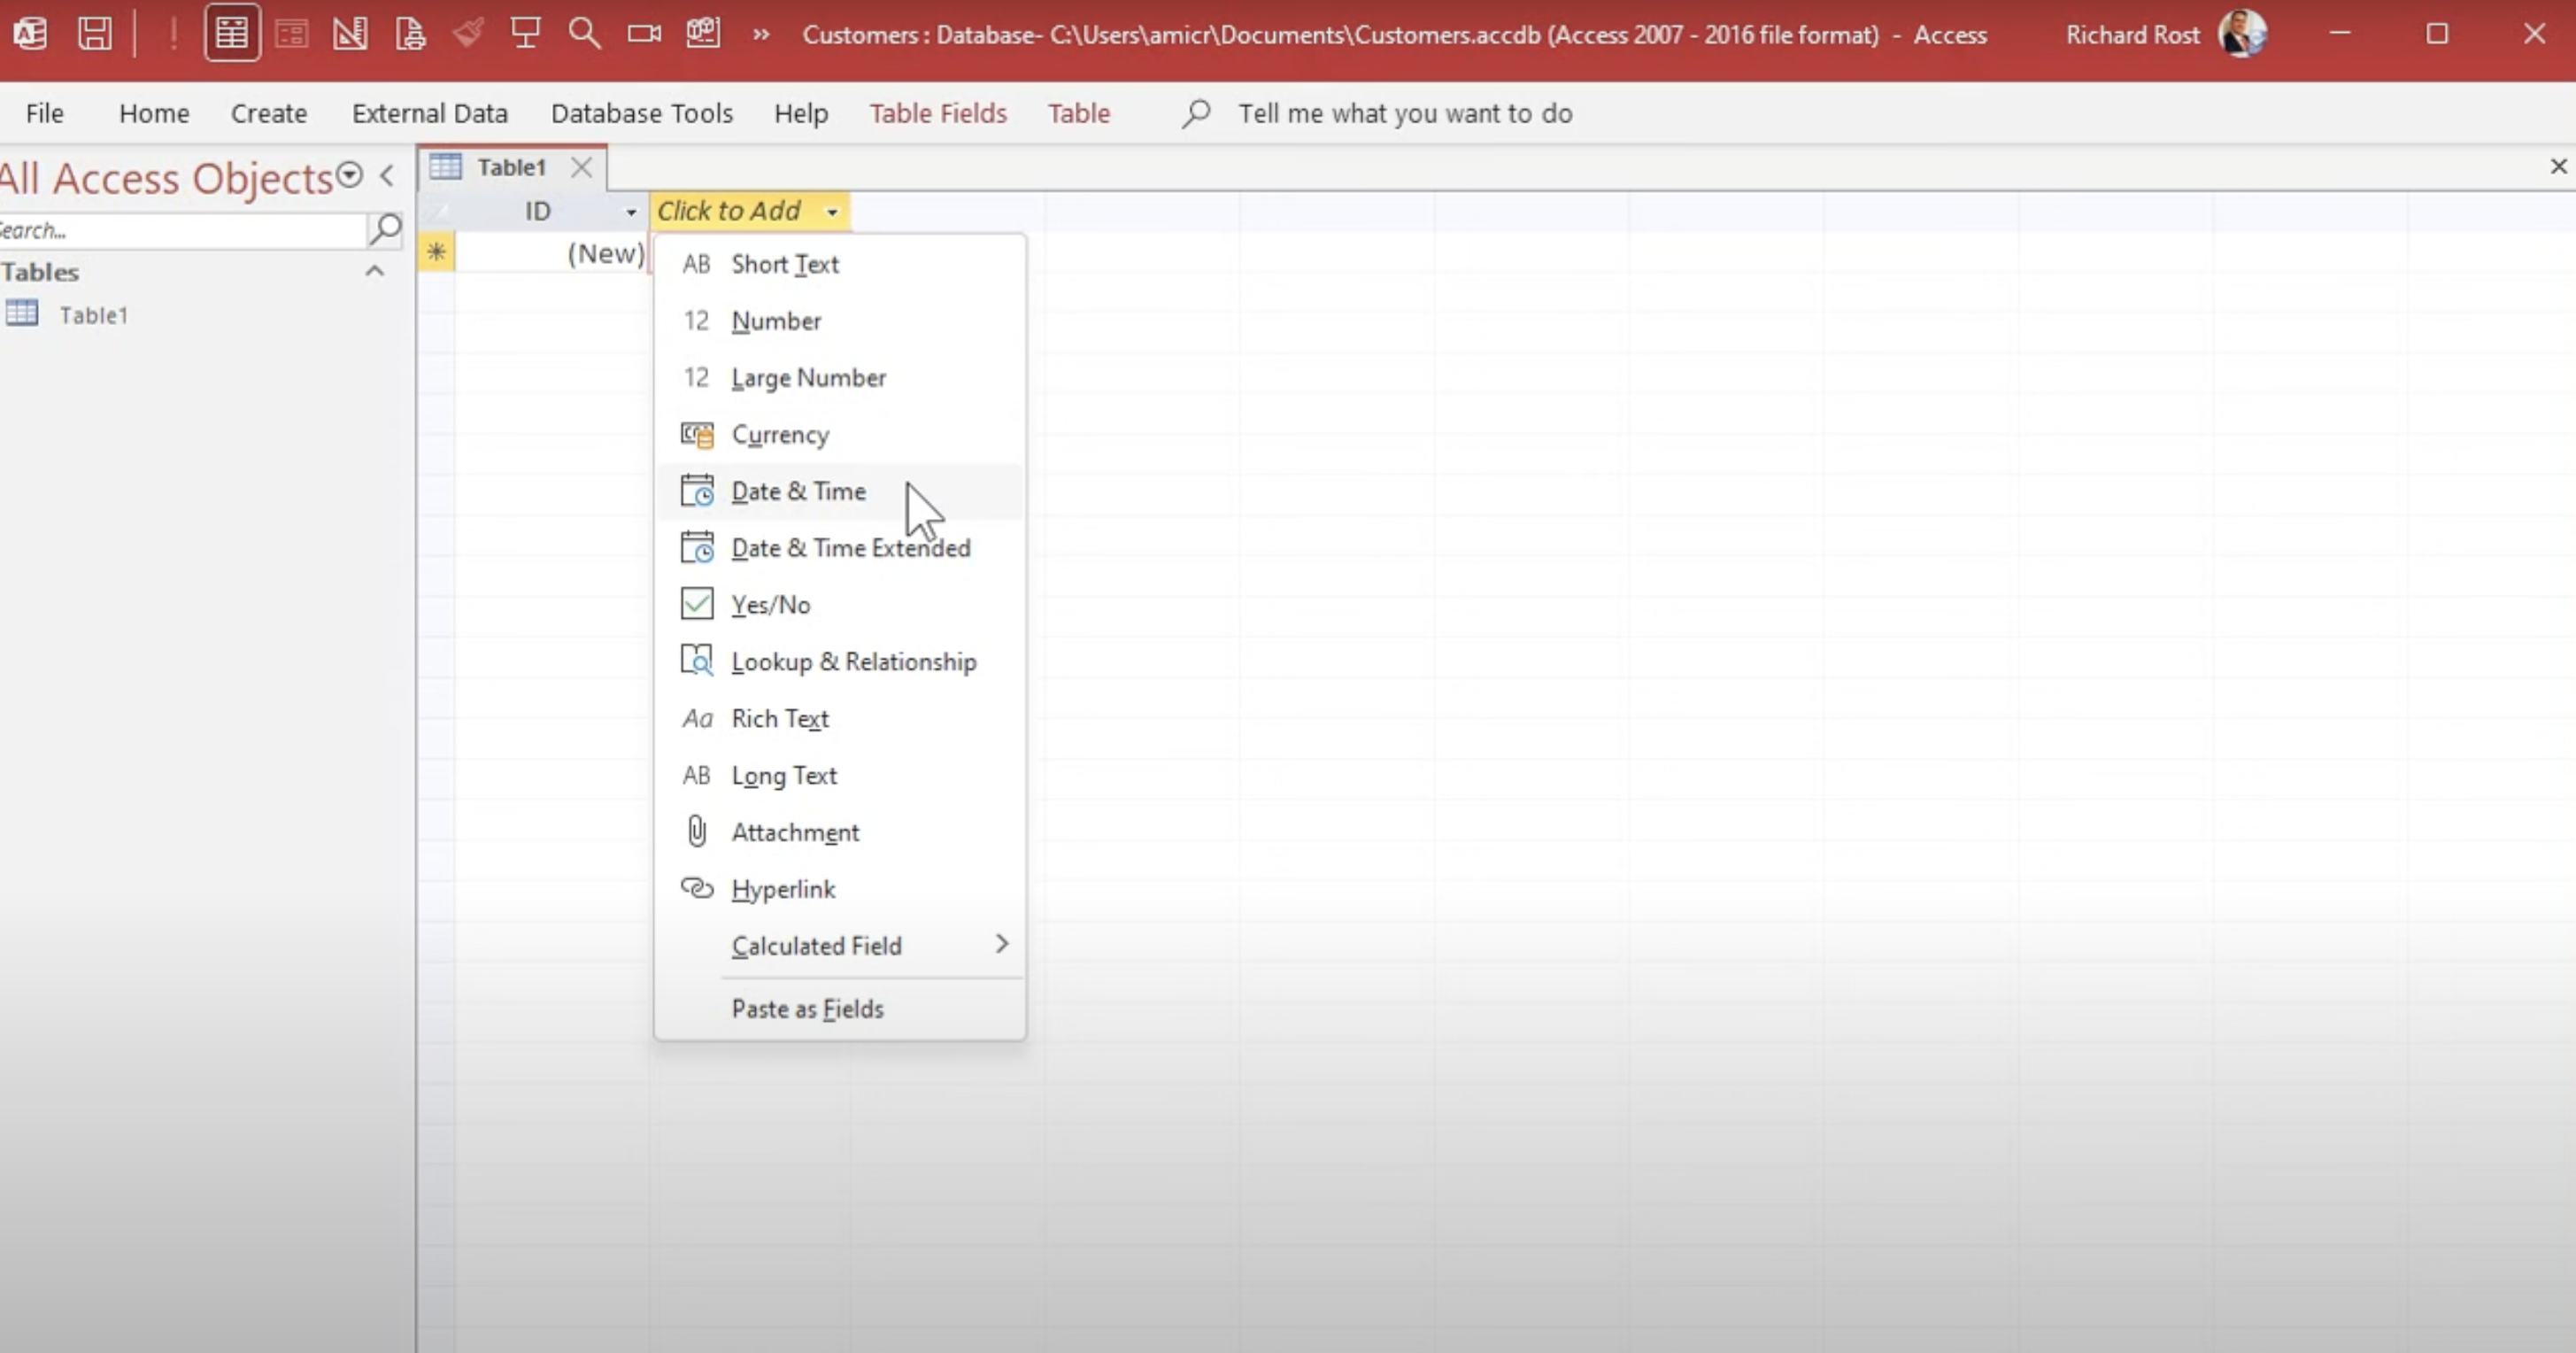Close the Table1 tab with its X
This screenshot has width=2576, height=1353.
(x=581, y=167)
